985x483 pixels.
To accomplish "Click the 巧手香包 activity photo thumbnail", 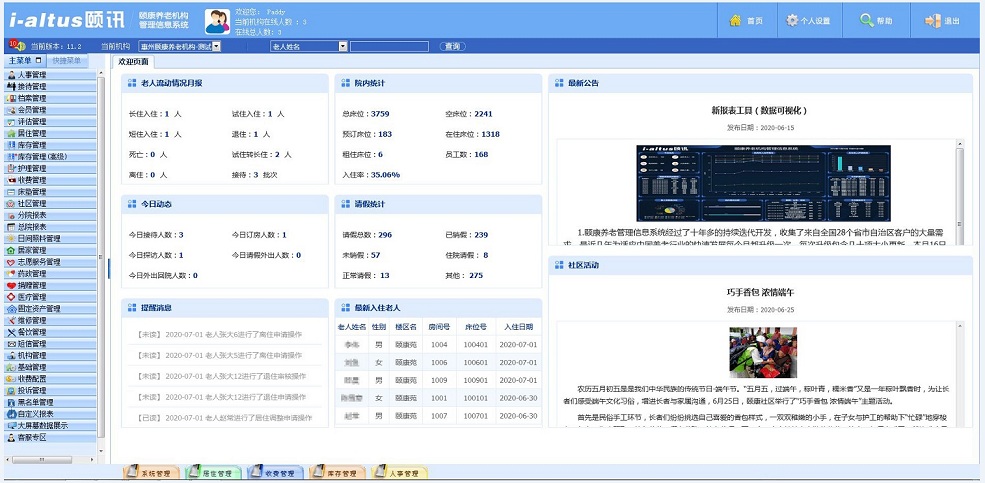I will pyautogui.click(x=762, y=352).
